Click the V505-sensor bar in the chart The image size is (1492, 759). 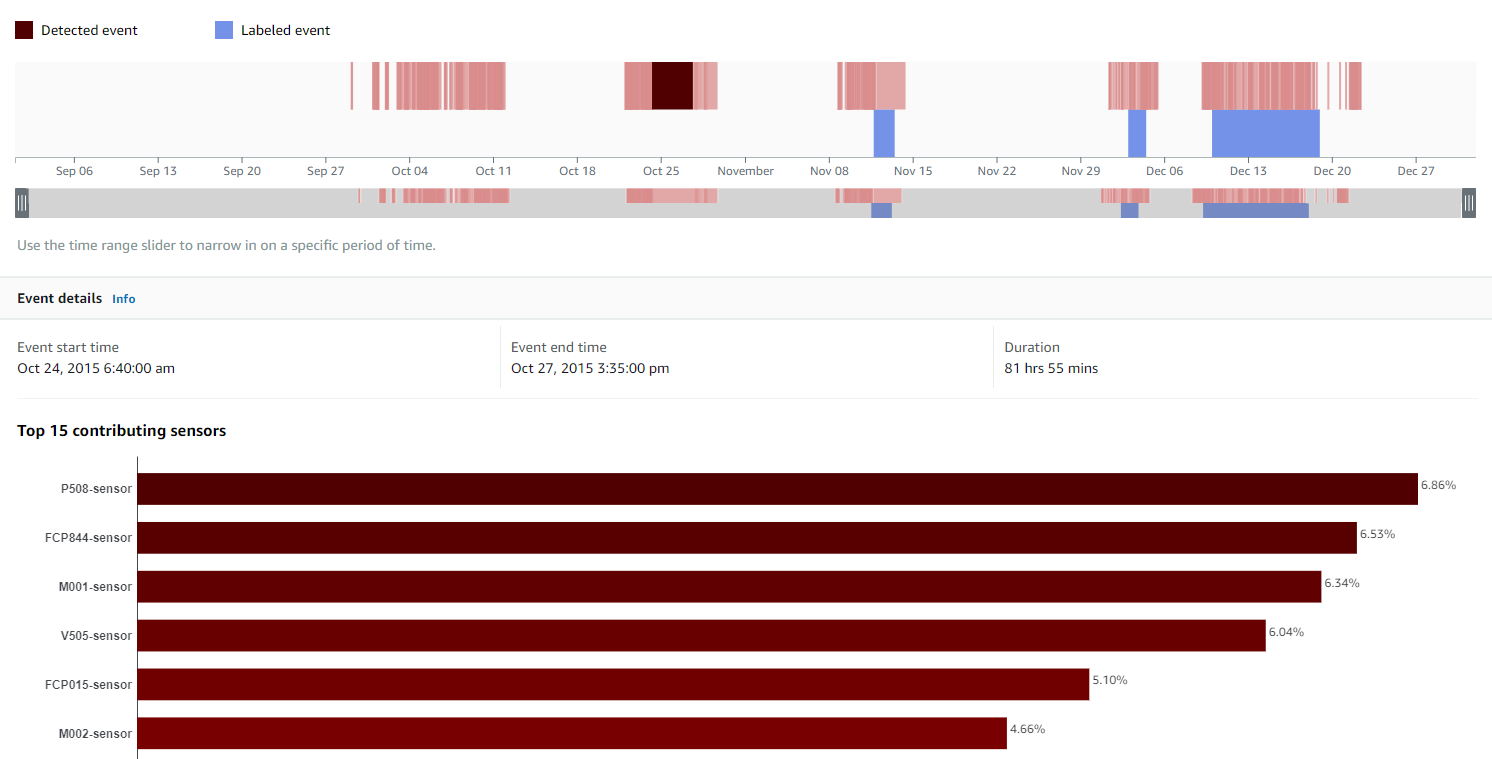point(702,636)
